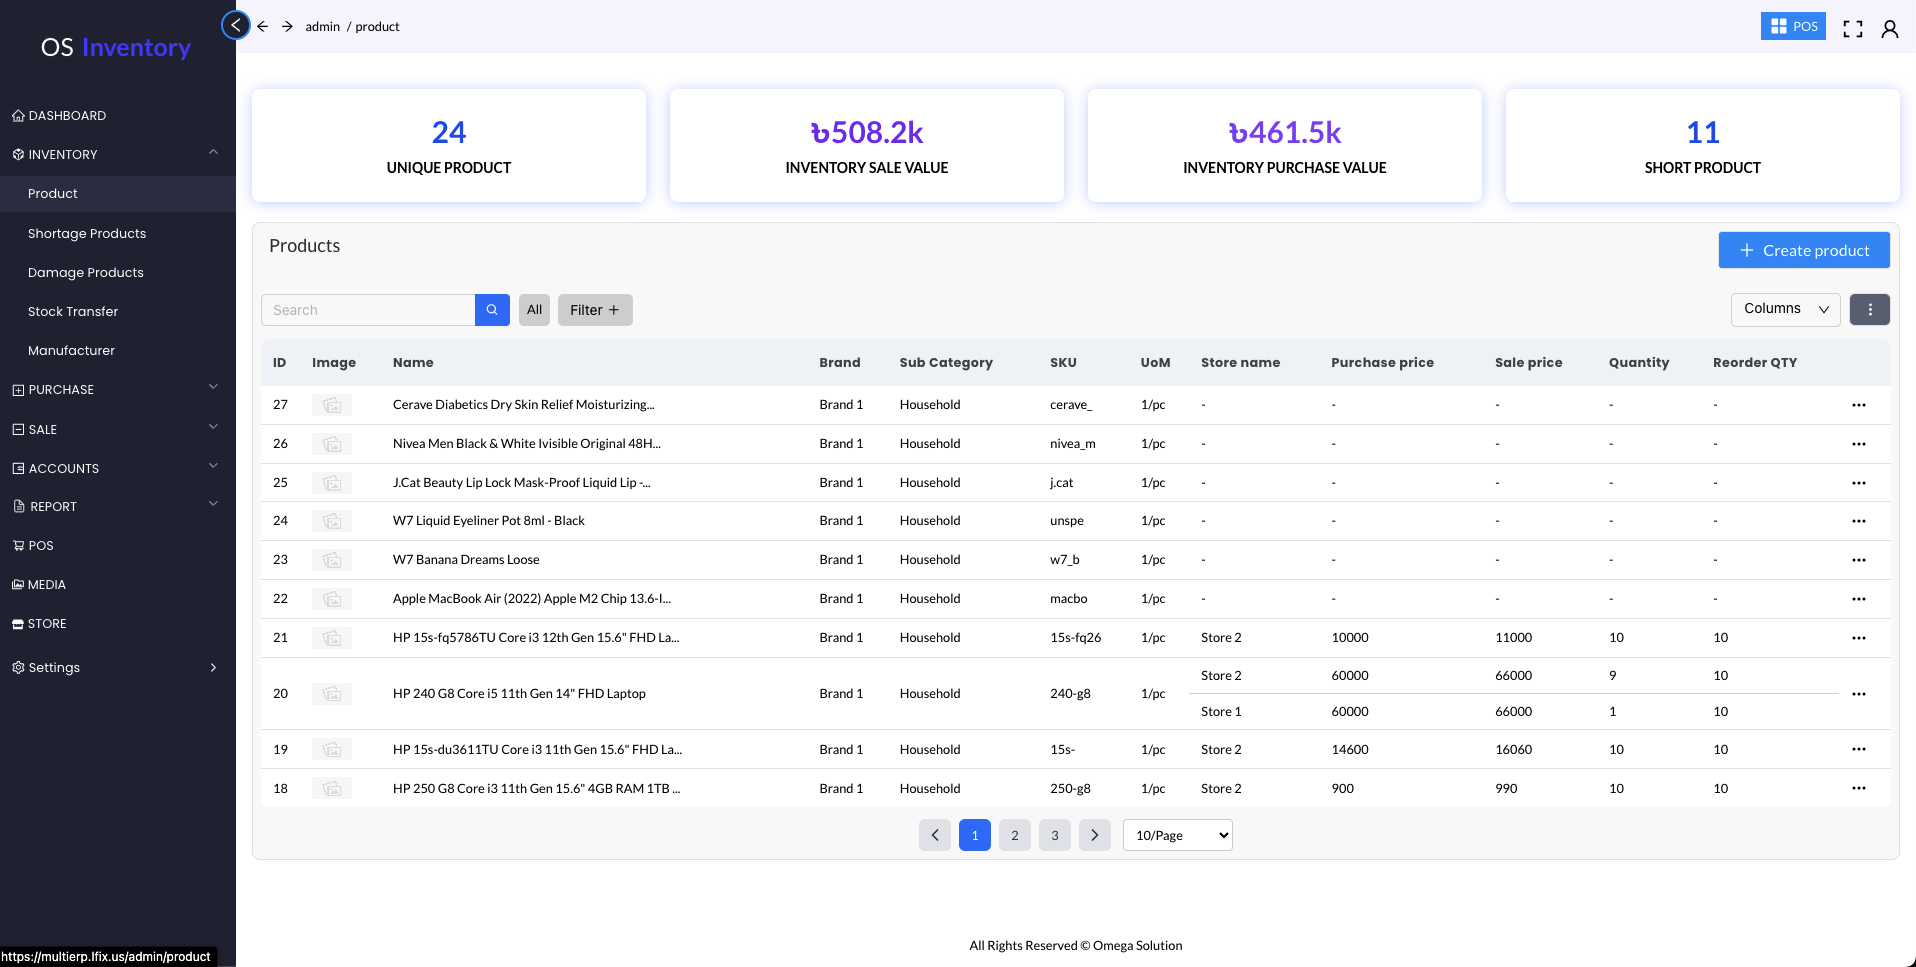
Task: Open actions menu for product ID 27
Action: tap(1859, 405)
